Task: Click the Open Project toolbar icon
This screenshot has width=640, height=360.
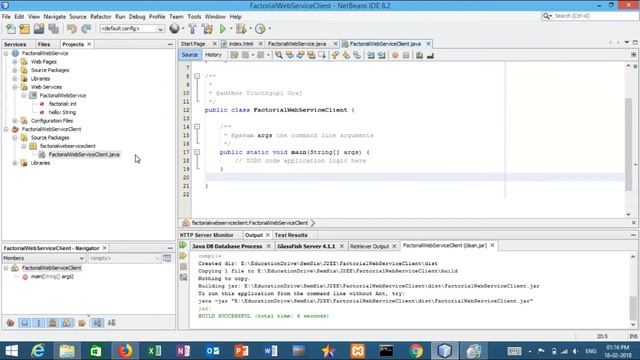Action: (39, 29)
